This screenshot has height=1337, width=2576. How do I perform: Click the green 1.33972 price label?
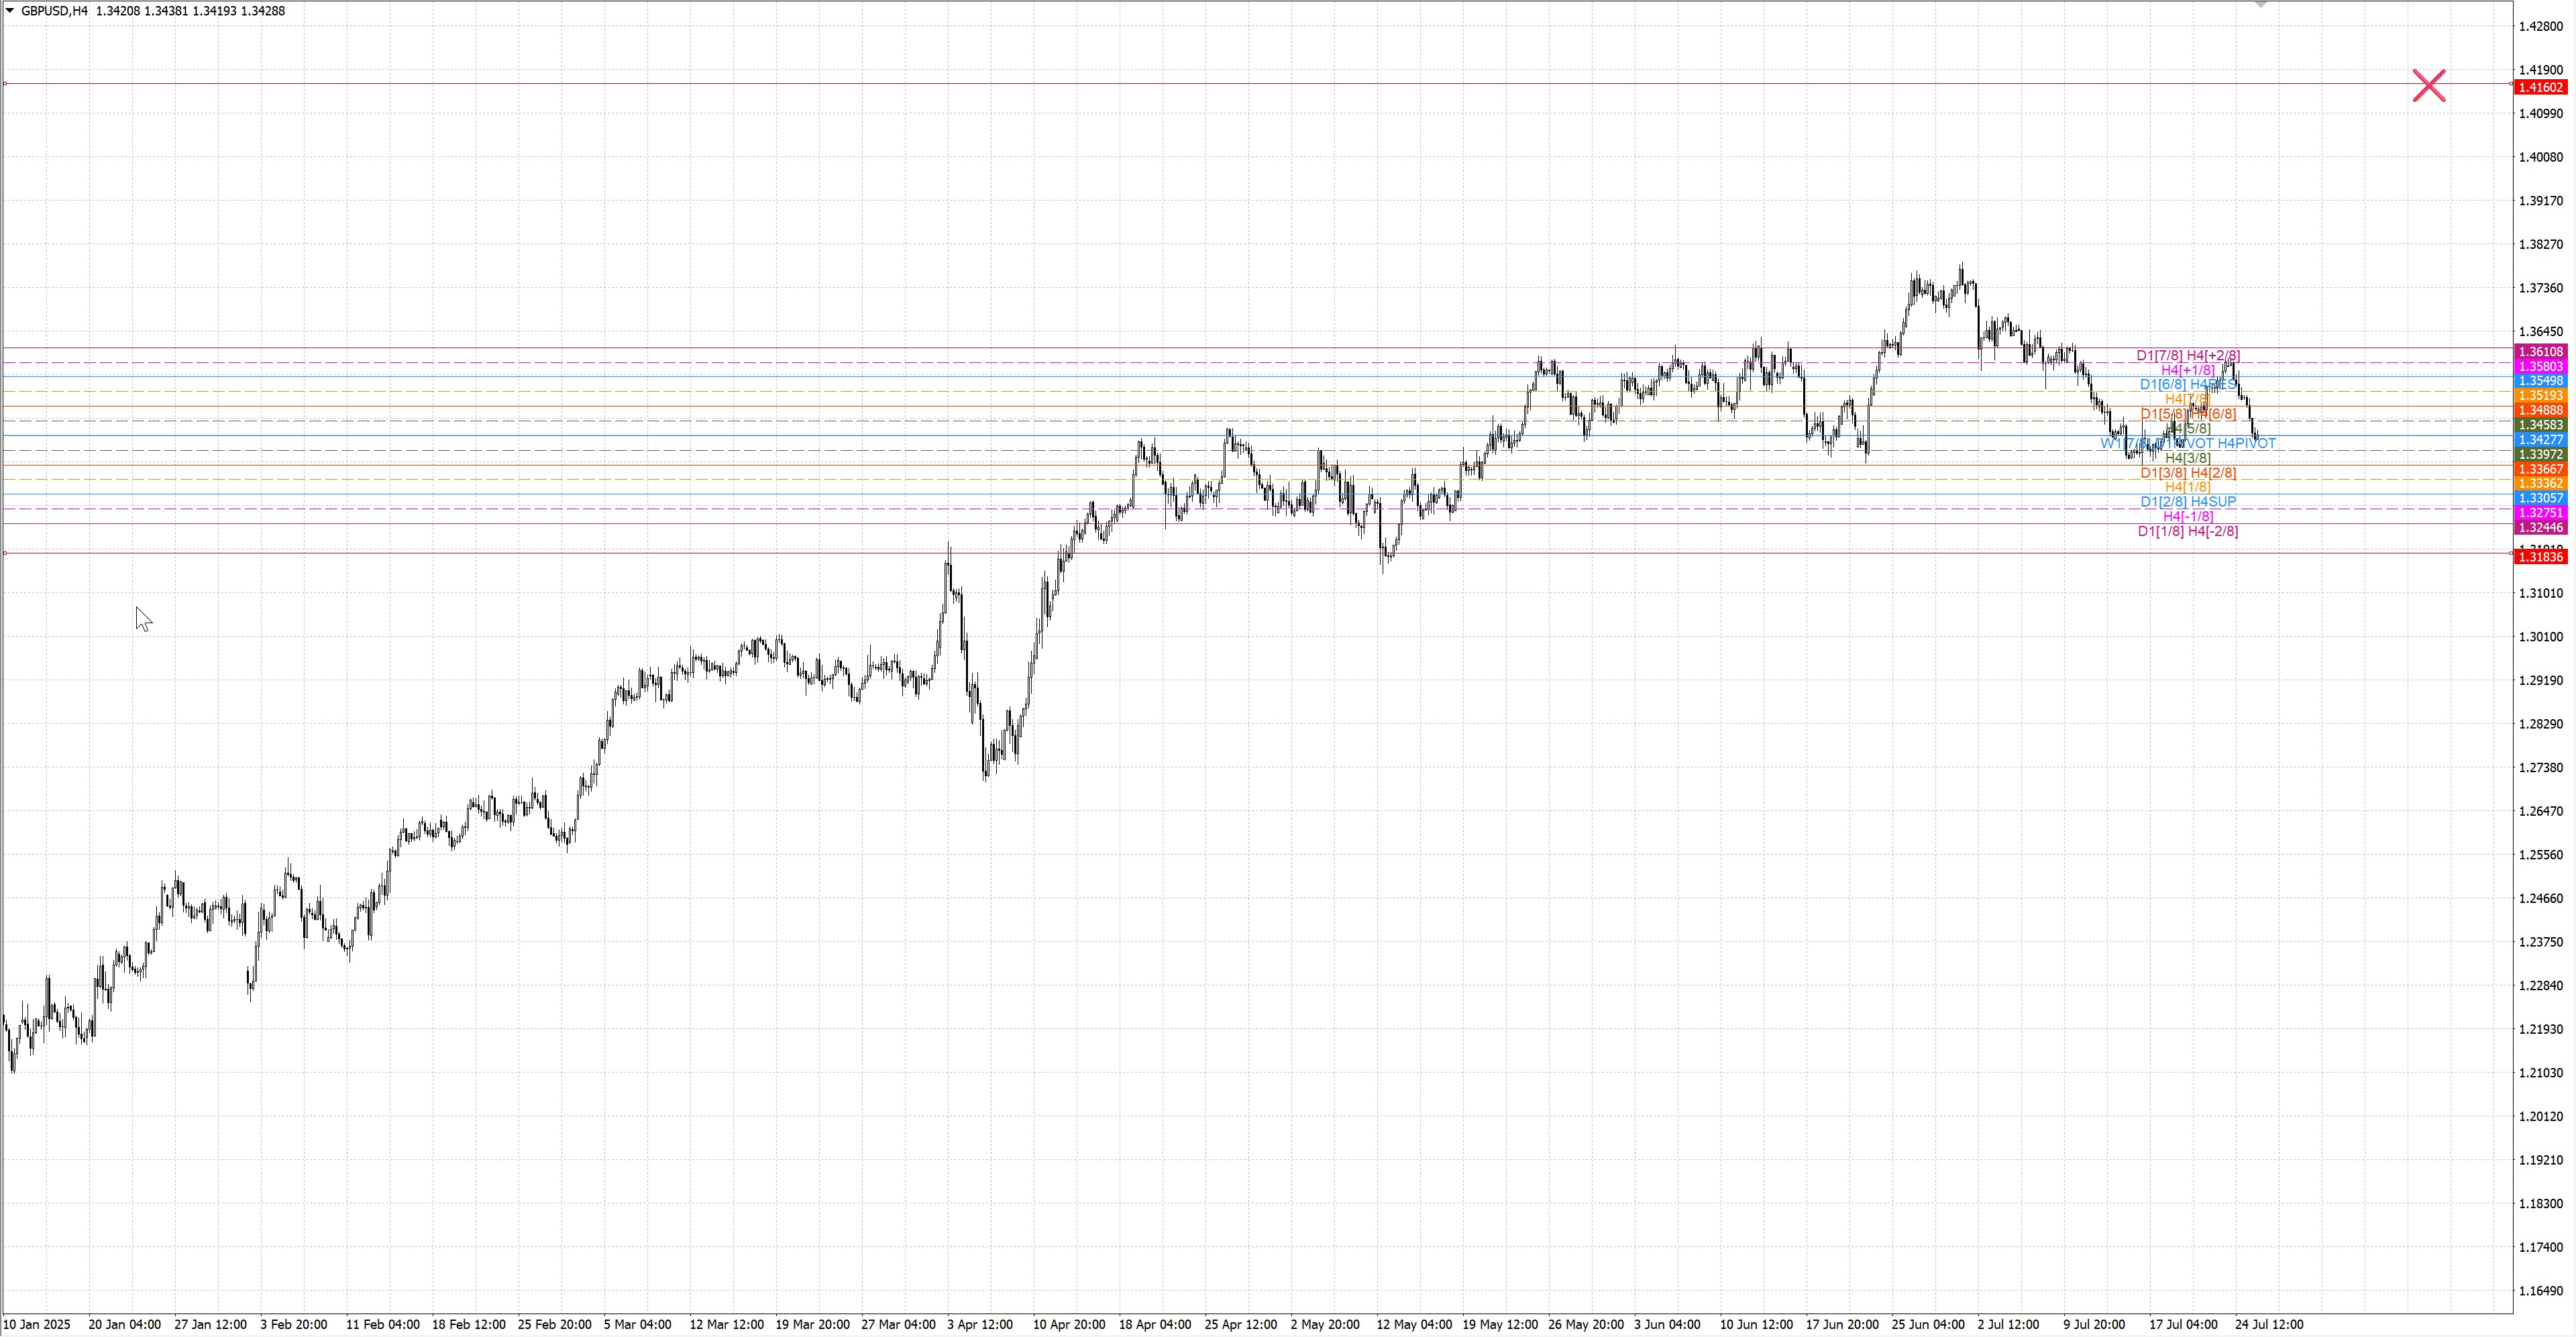pos(2540,455)
